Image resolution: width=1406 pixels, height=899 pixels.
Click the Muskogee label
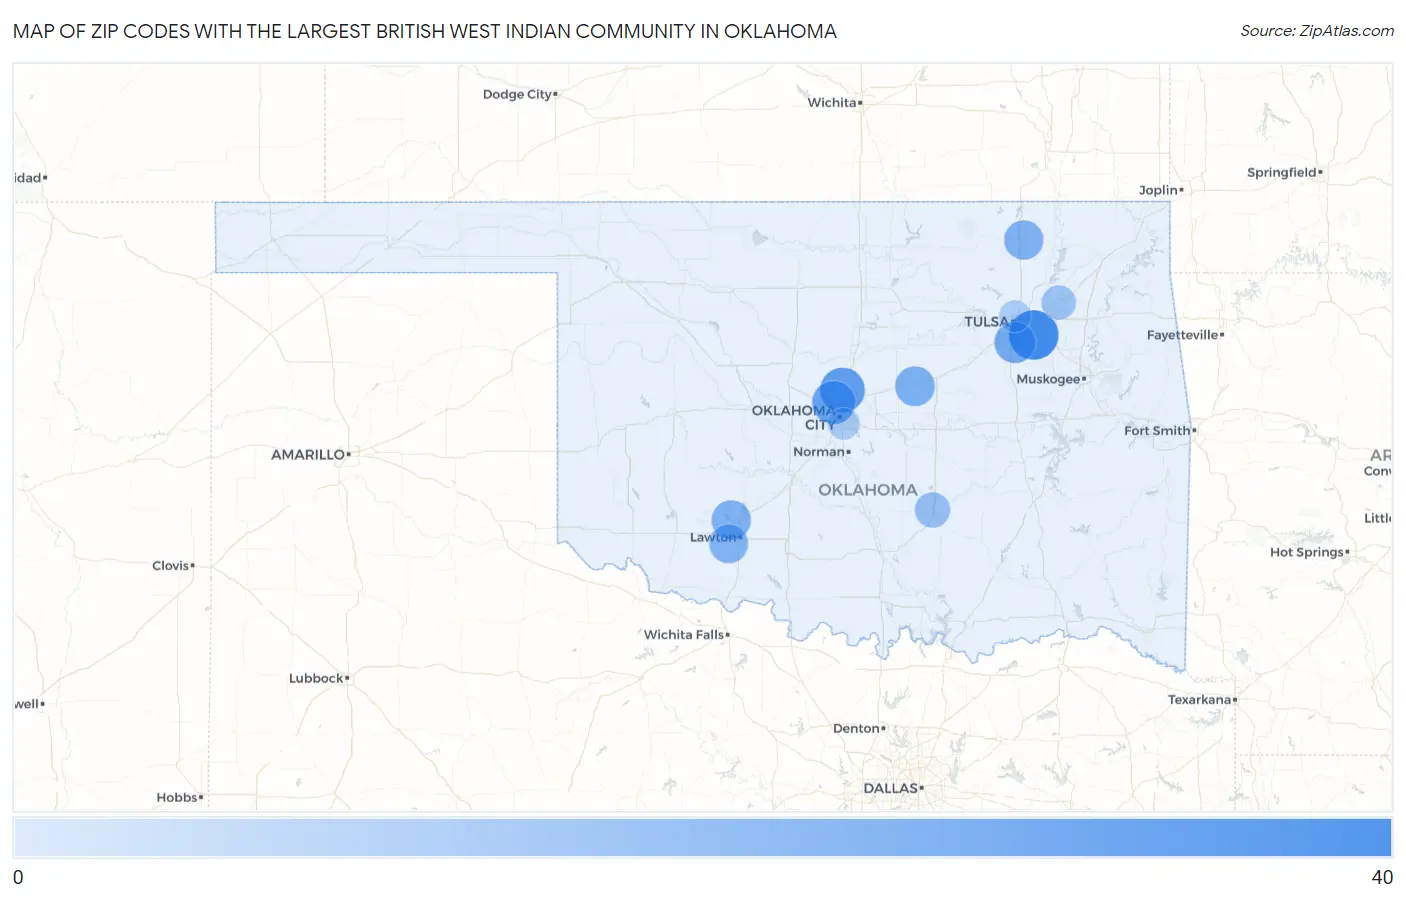pyautogui.click(x=1051, y=379)
